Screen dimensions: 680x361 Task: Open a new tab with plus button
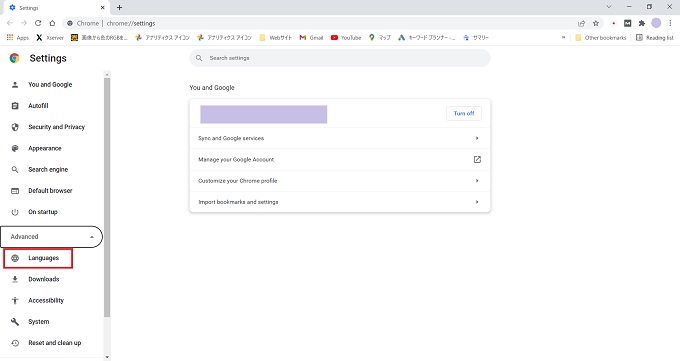pyautogui.click(x=120, y=7)
